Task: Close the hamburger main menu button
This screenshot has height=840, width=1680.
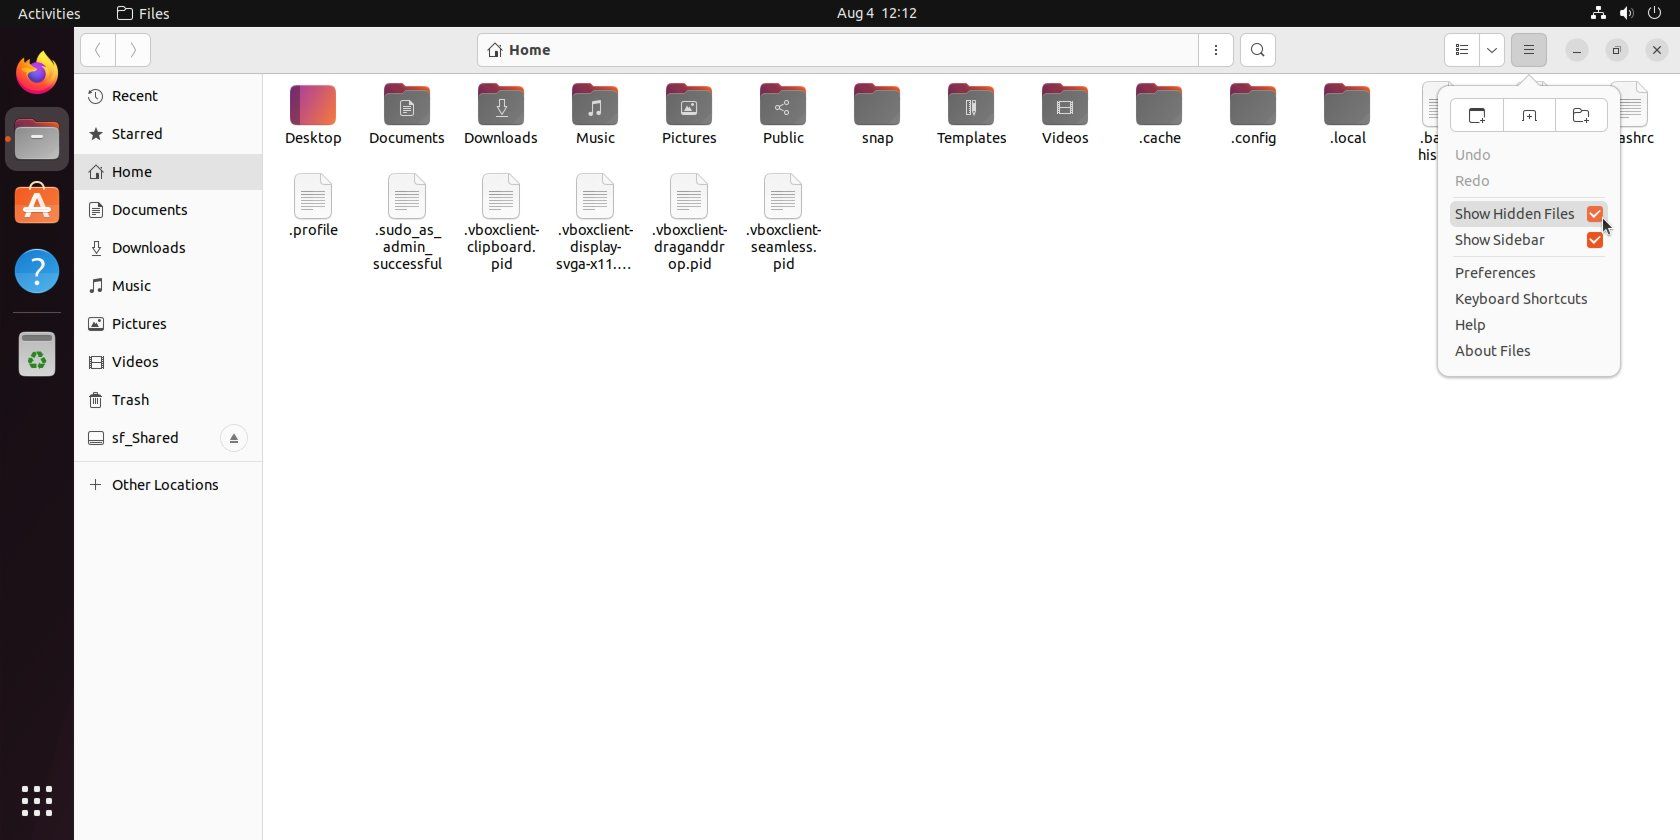Action: click(1529, 50)
